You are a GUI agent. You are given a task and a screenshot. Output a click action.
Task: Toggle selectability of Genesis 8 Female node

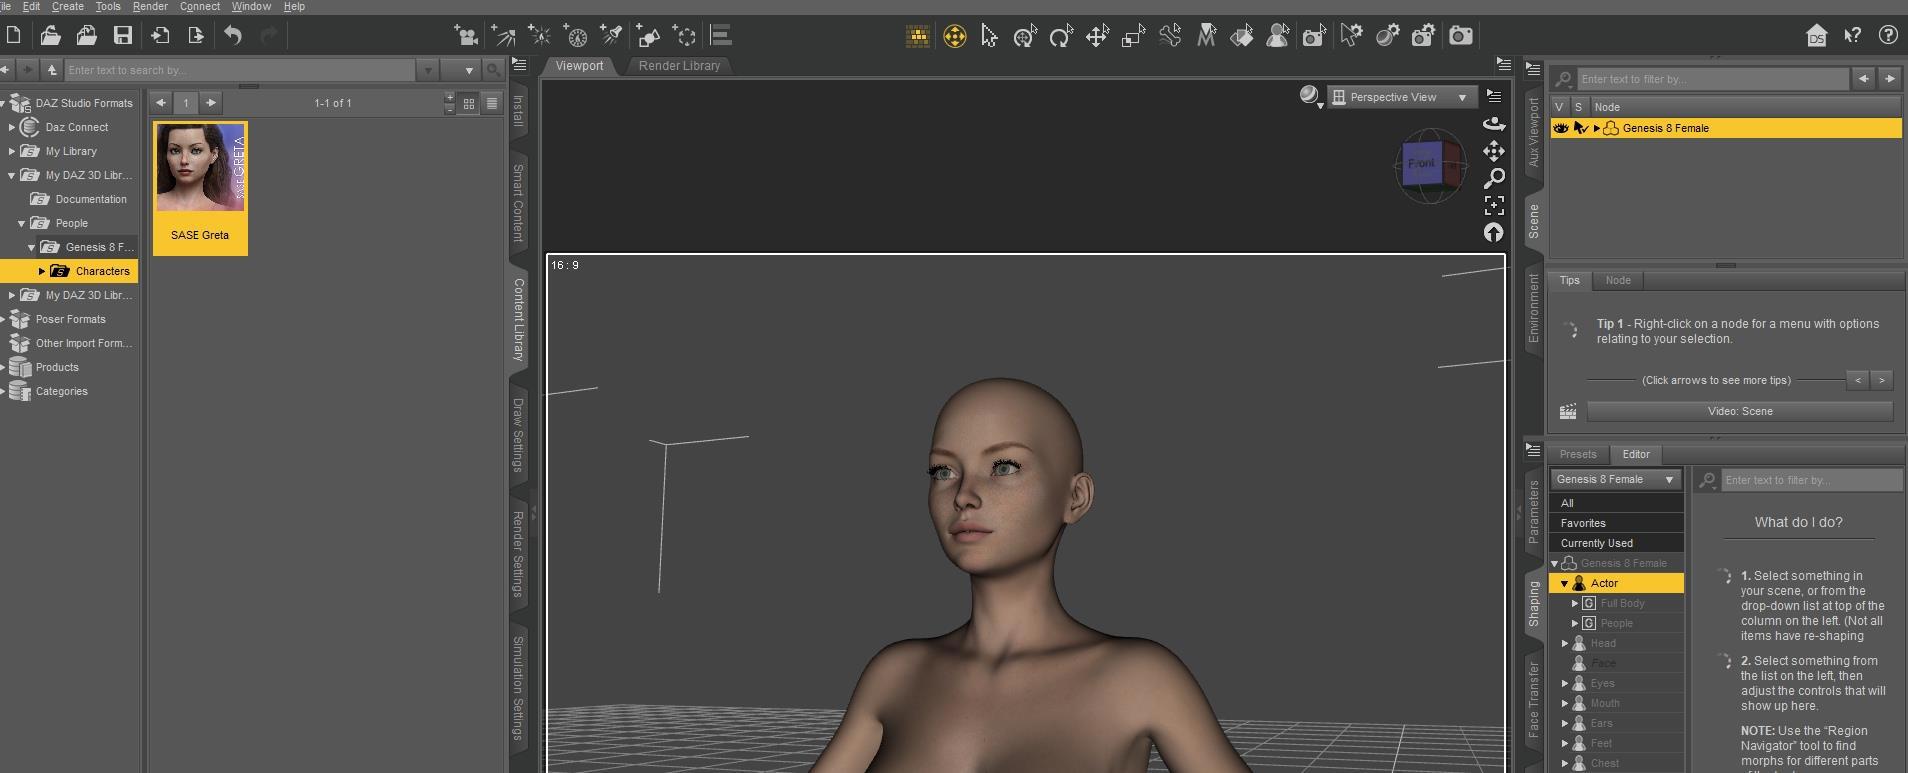(1580, 128)
